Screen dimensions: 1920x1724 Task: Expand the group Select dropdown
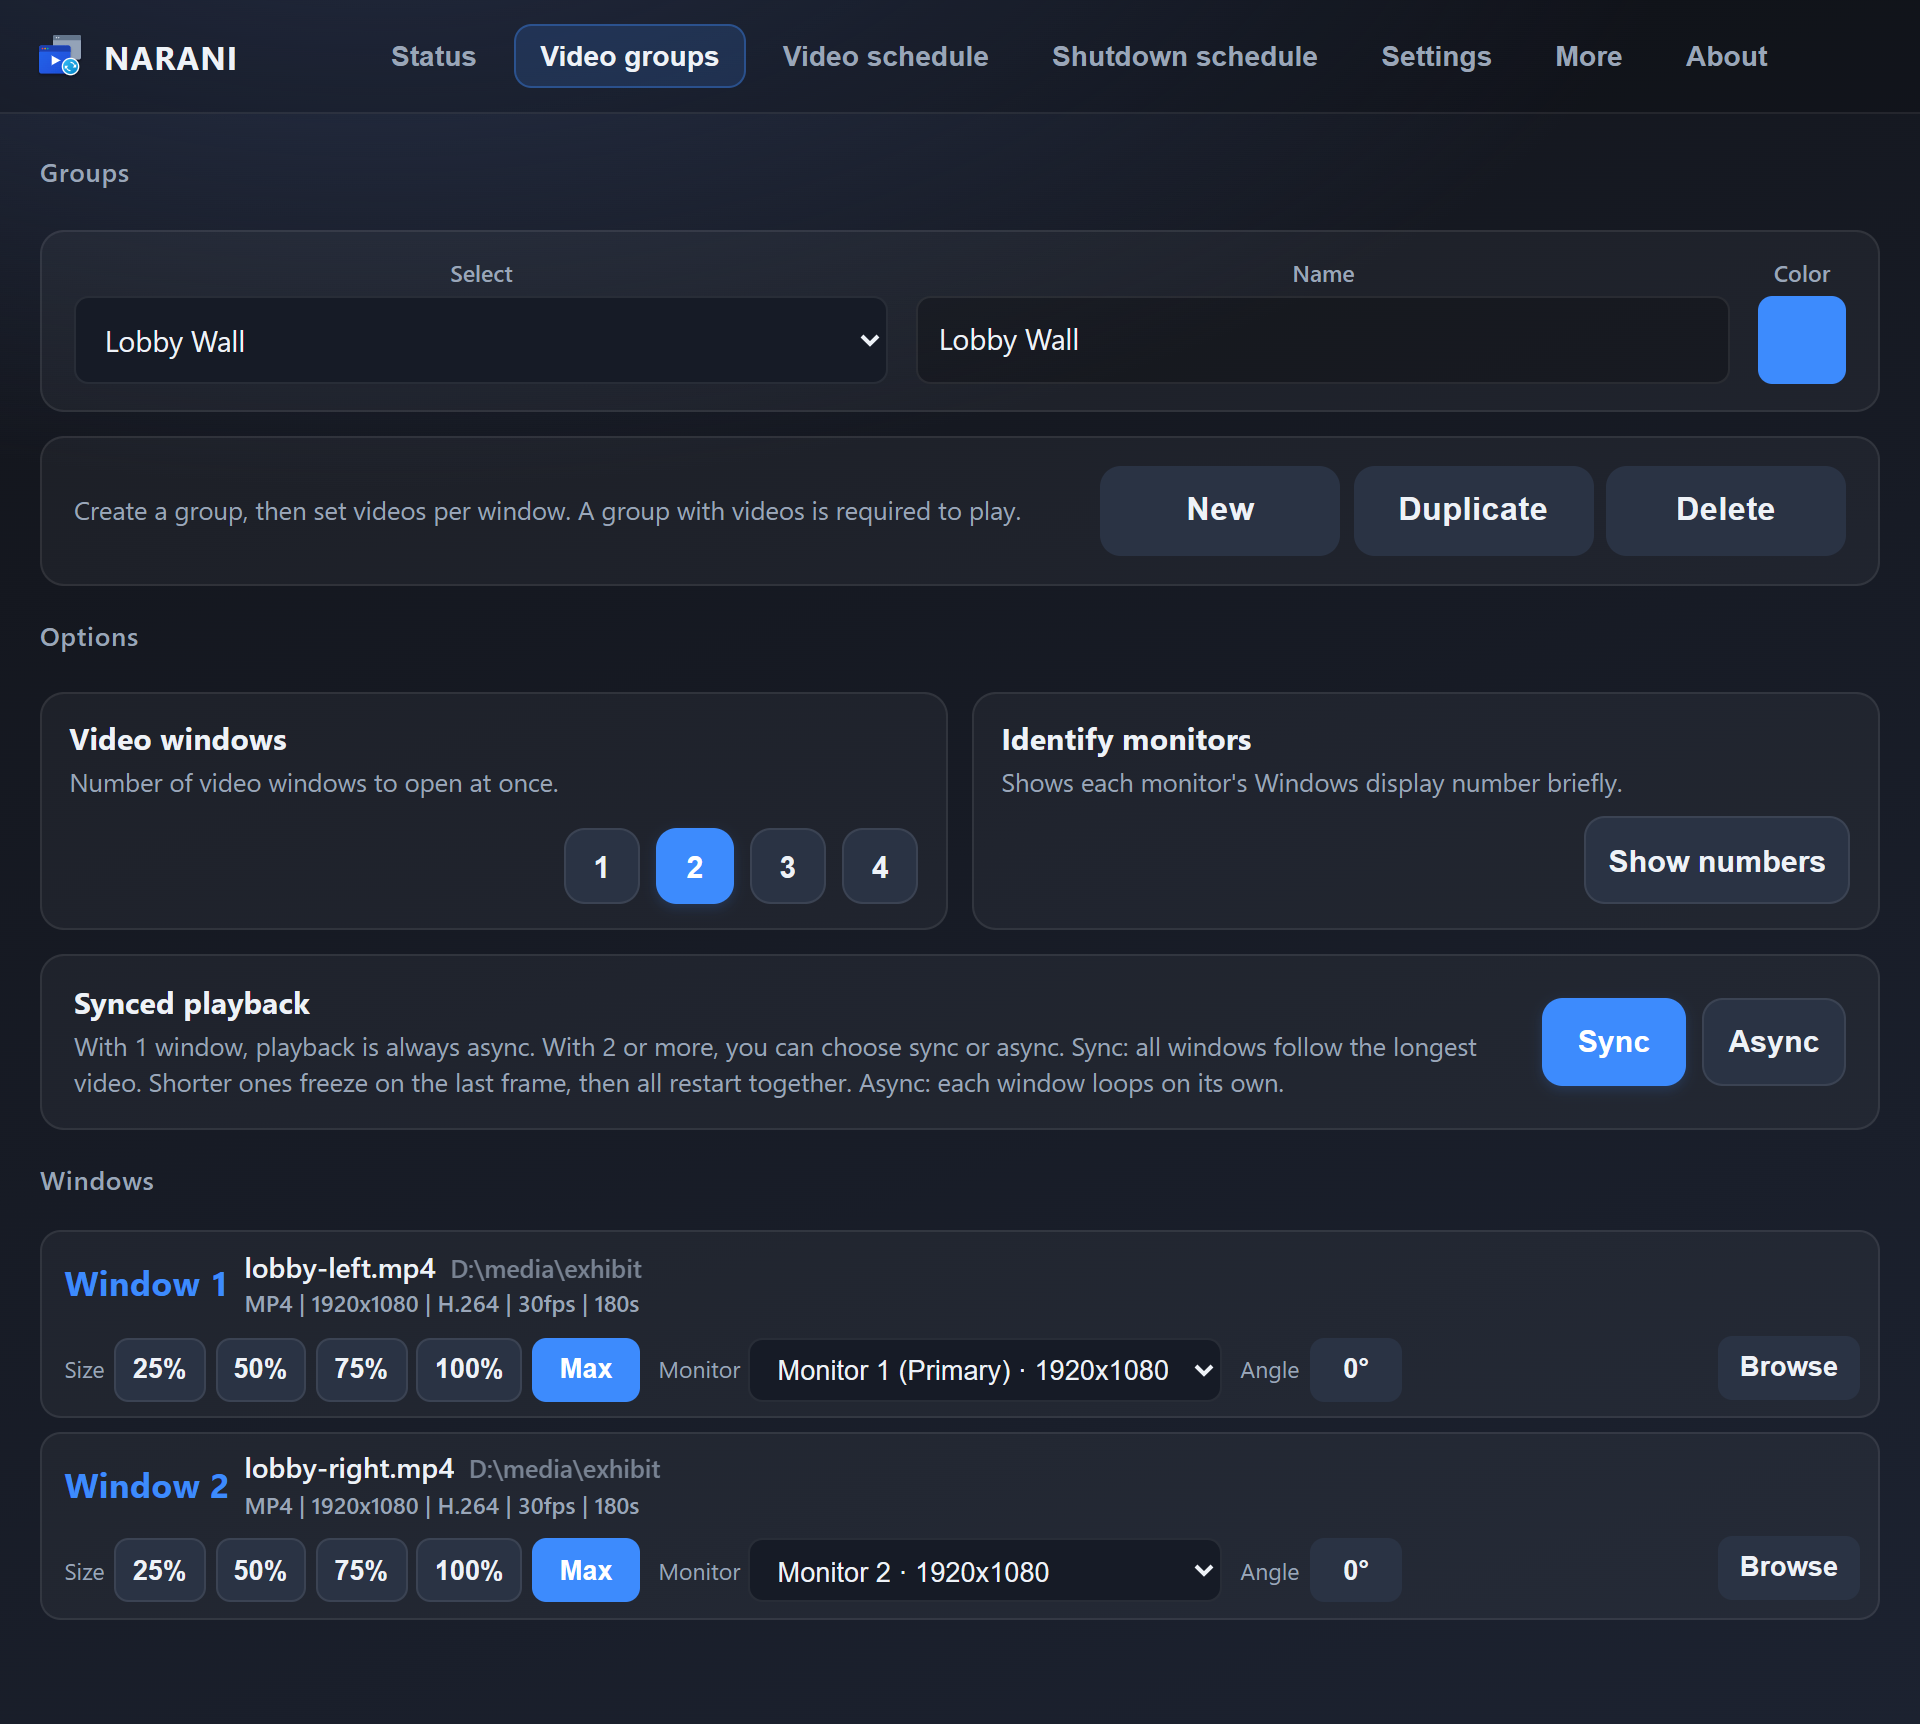pos(480,340)
